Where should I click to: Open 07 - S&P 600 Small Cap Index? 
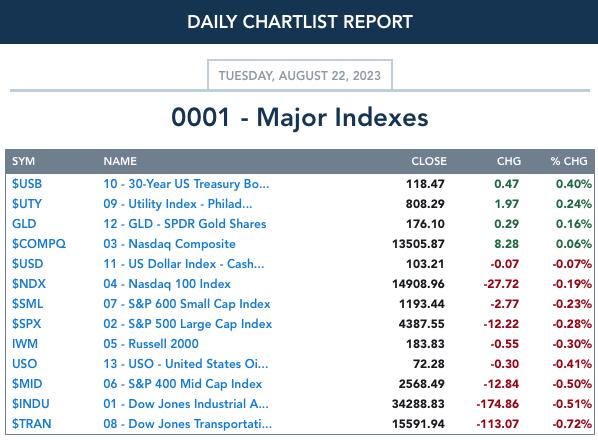coord(187,304)
